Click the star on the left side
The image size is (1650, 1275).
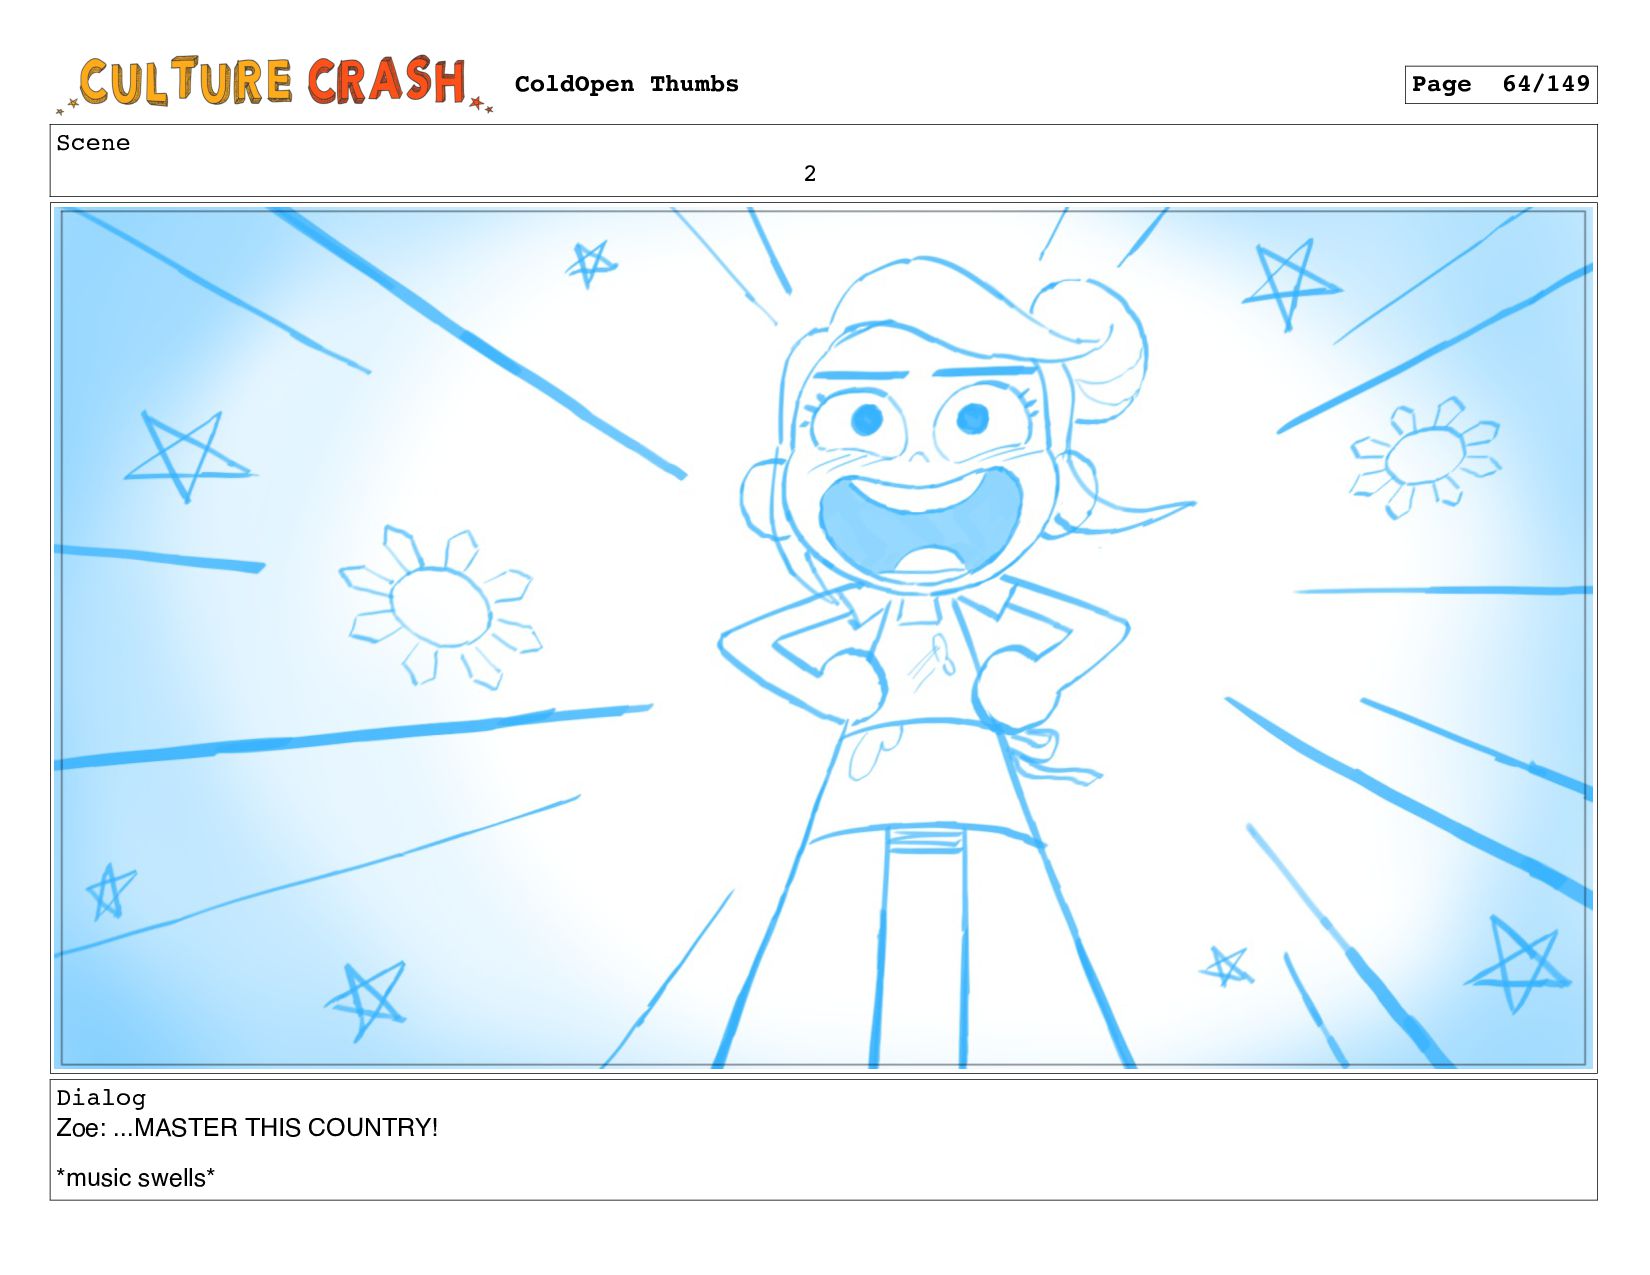point(188,455)
